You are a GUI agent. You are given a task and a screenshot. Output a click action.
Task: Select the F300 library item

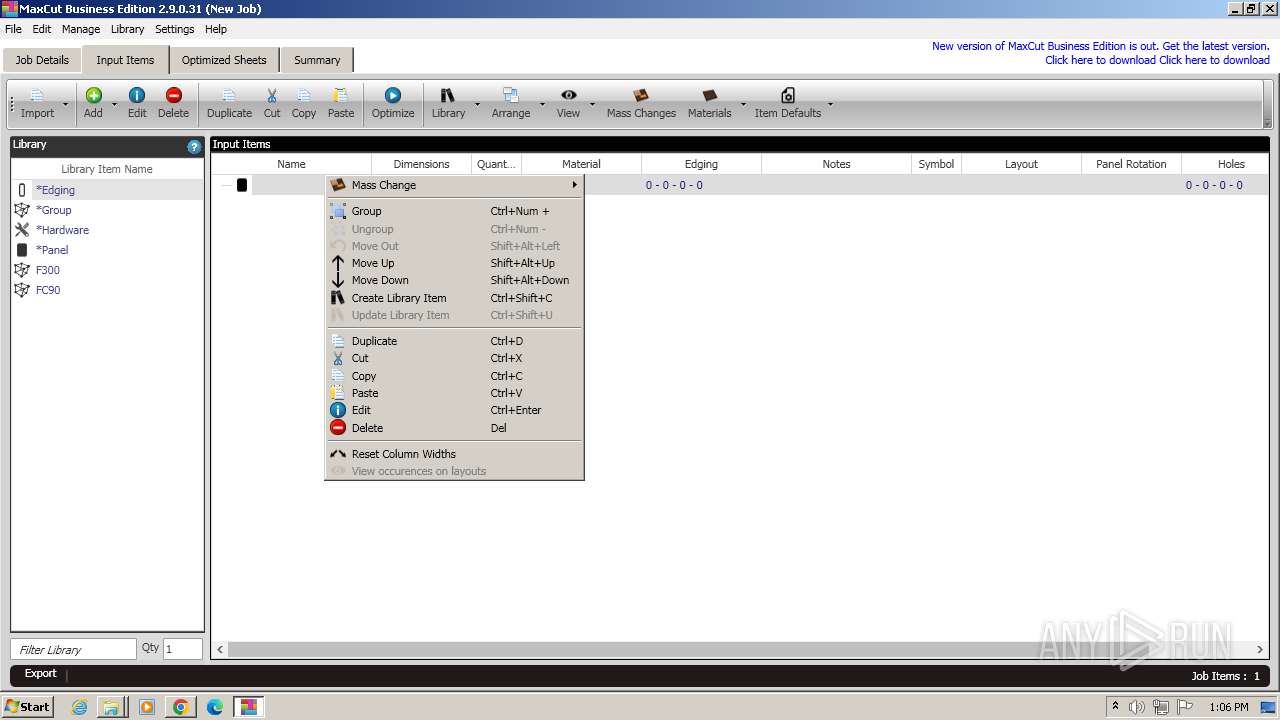(x=107, y=270)
